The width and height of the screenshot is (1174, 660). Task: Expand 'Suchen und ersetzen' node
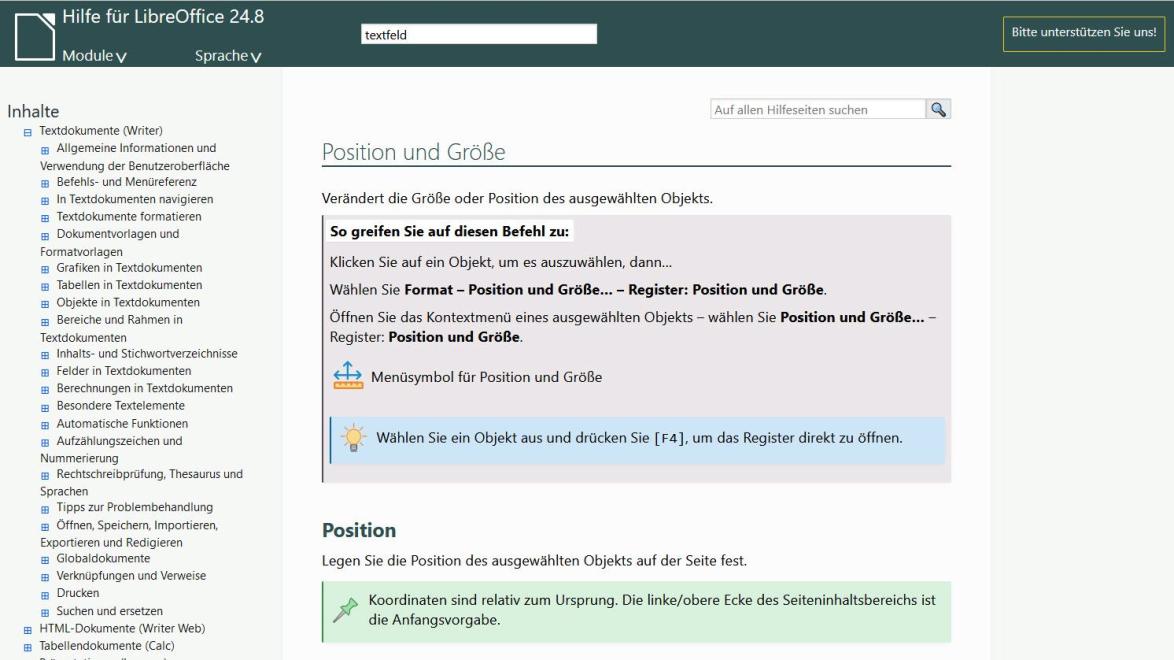[45, 613]
